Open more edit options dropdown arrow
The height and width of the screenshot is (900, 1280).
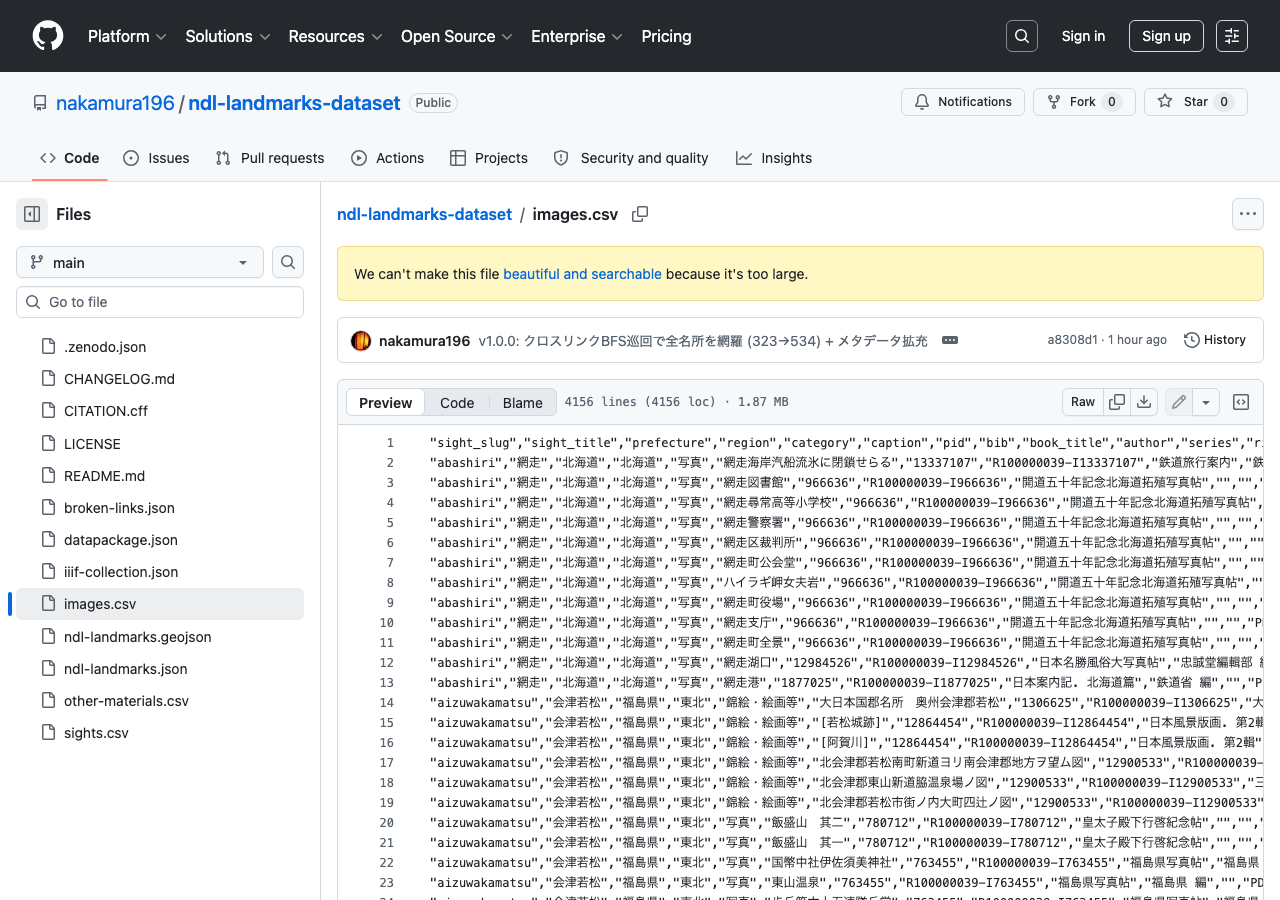(1207, 402)
